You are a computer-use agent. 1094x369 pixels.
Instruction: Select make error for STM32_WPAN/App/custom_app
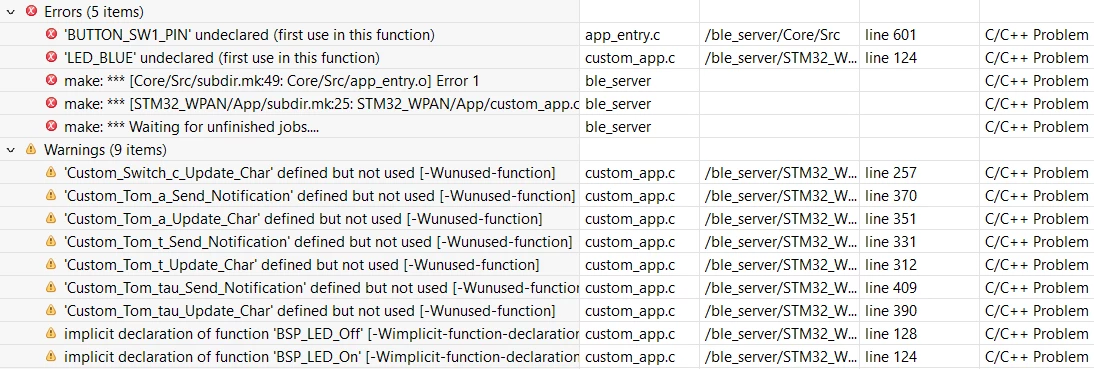(x=321, y=103)
